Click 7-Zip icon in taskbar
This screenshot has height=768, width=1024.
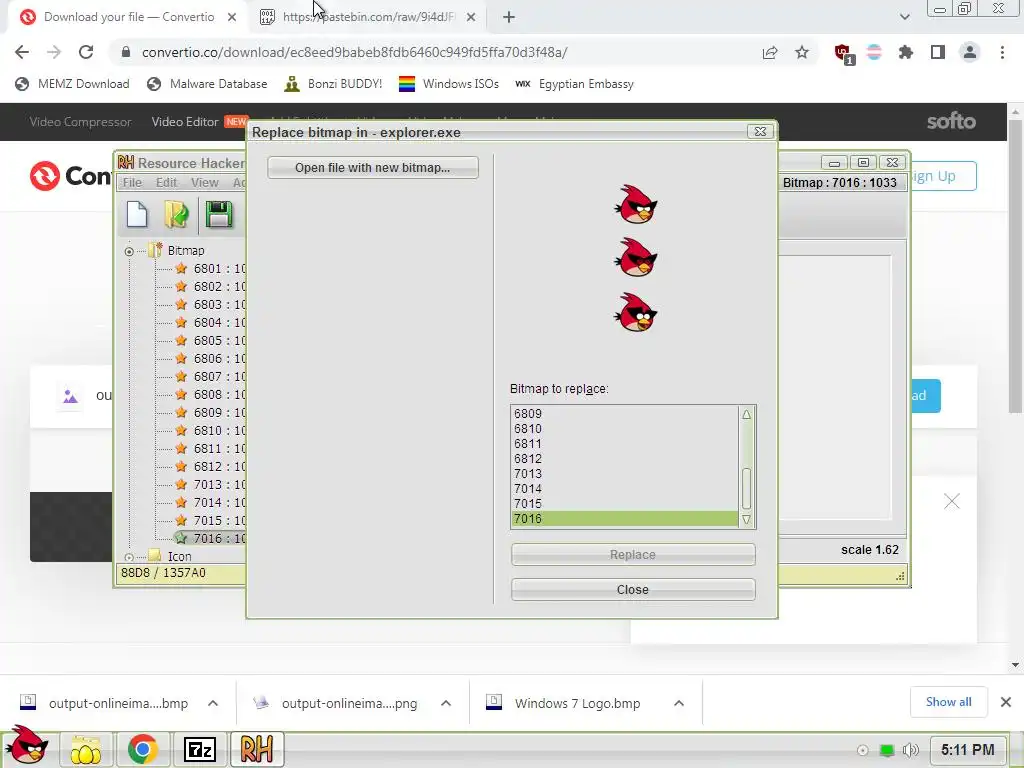[x=200, y=750]
